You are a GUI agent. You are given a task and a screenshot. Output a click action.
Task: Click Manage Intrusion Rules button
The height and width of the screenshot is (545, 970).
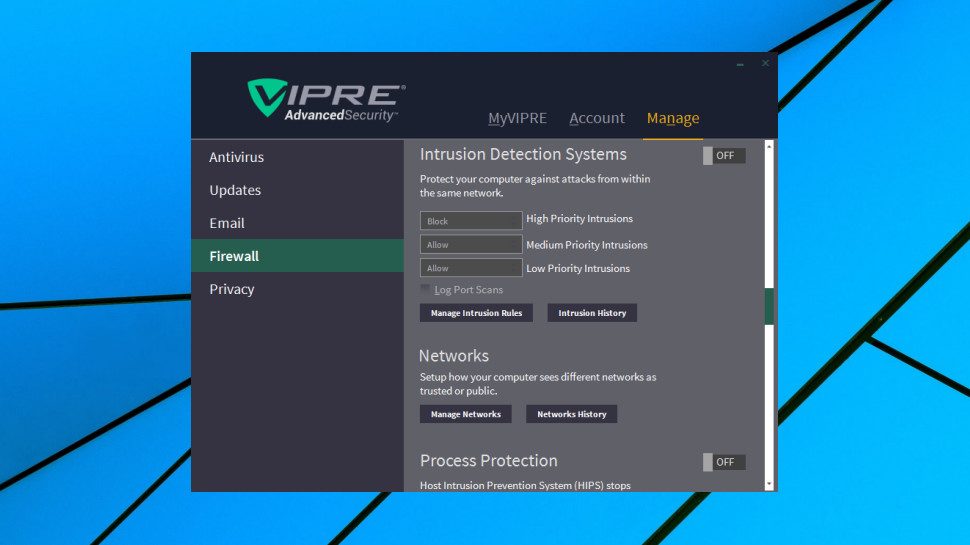[x=476, y=313]
